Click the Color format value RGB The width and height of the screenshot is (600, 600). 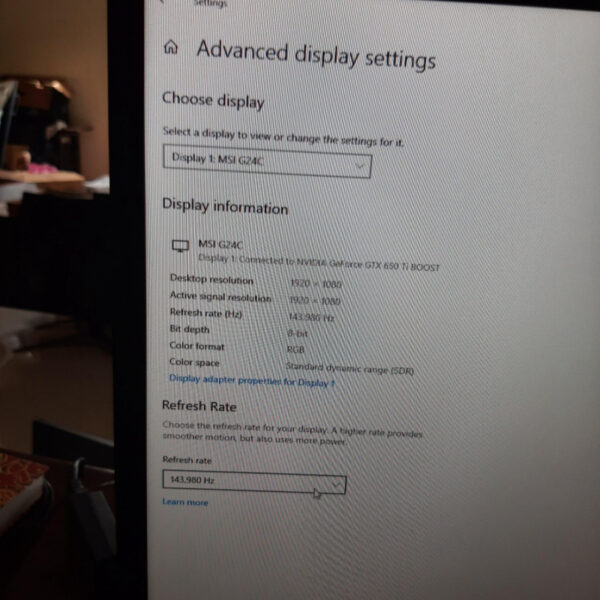(x=296, y=349)
